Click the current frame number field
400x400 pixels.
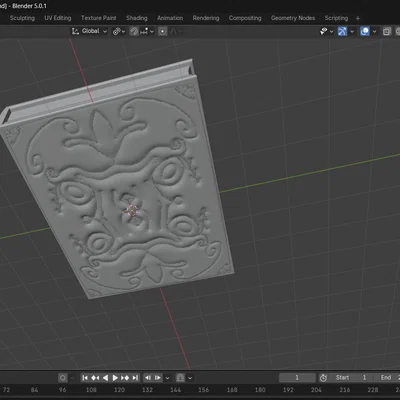coord(297,378)
